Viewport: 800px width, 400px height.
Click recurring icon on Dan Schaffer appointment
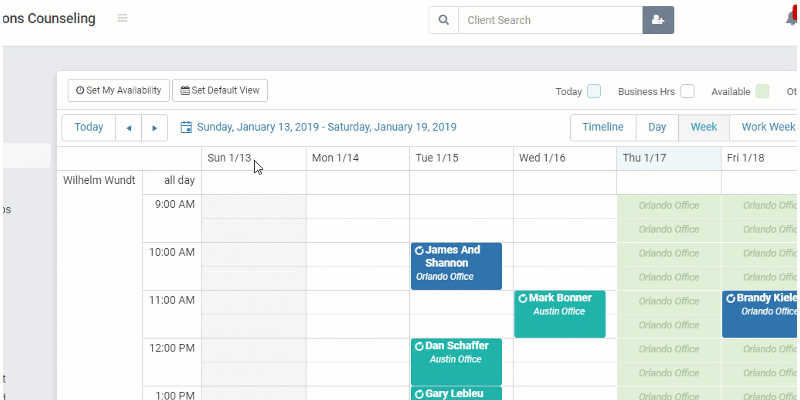coord(419,346)
